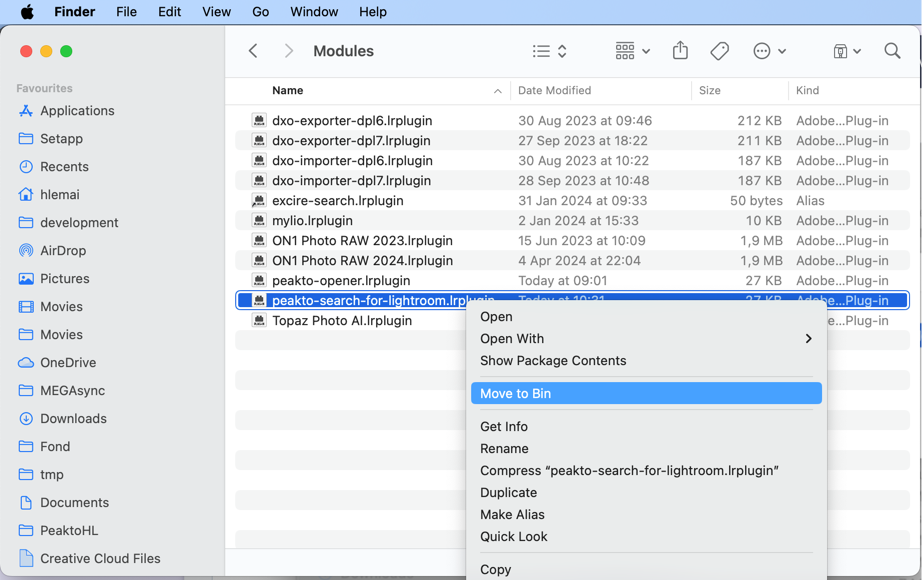Select Topaz Photo AI.lrplugin file

[x=342, y=321]
